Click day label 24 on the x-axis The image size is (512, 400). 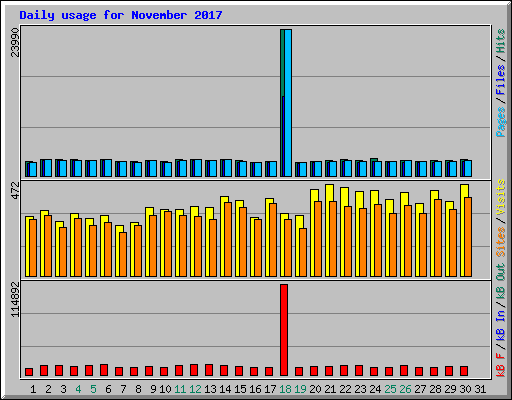click(x=375, y=389)
